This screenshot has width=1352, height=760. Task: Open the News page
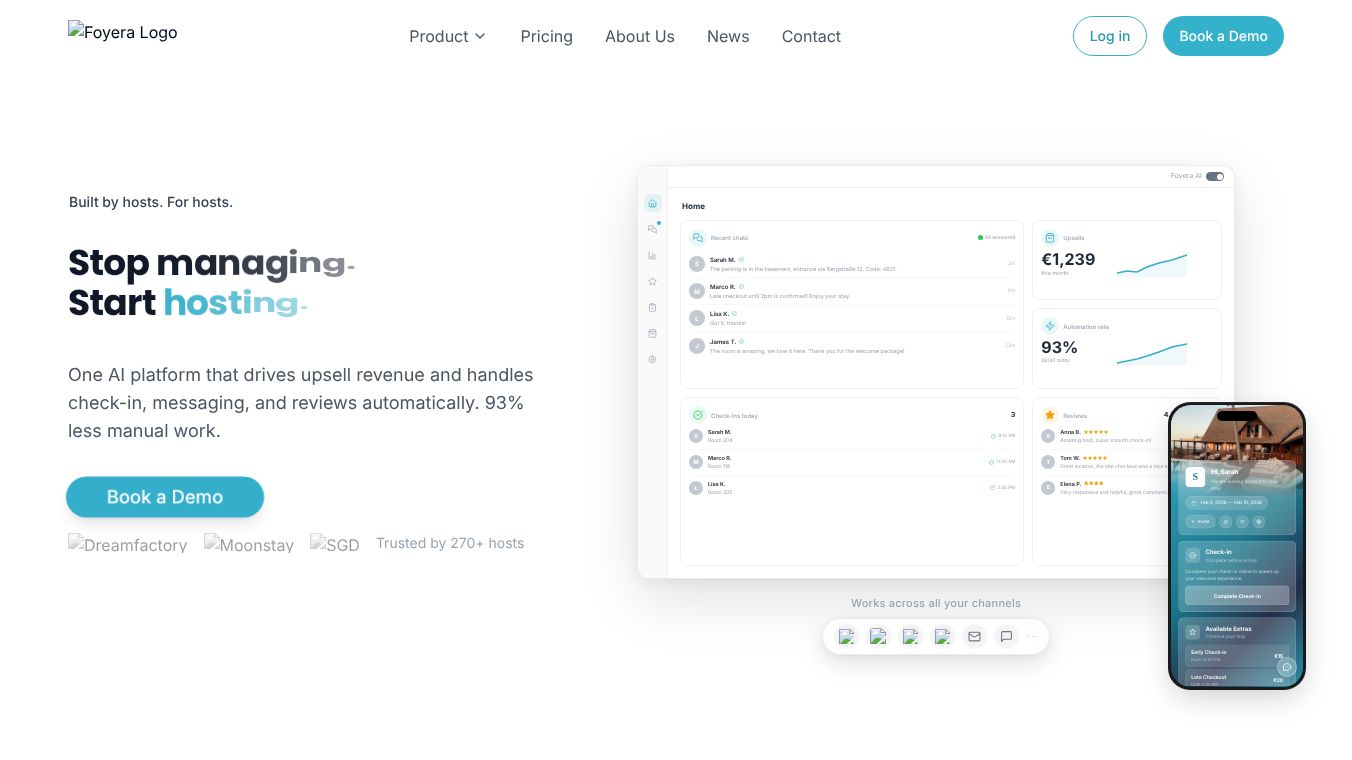[728, 36]
